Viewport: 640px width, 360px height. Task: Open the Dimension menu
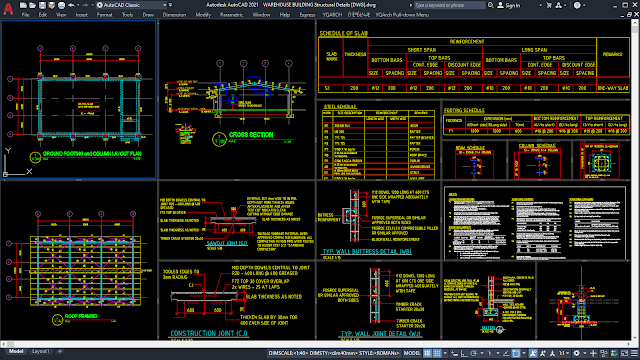[x=174, y=15]
